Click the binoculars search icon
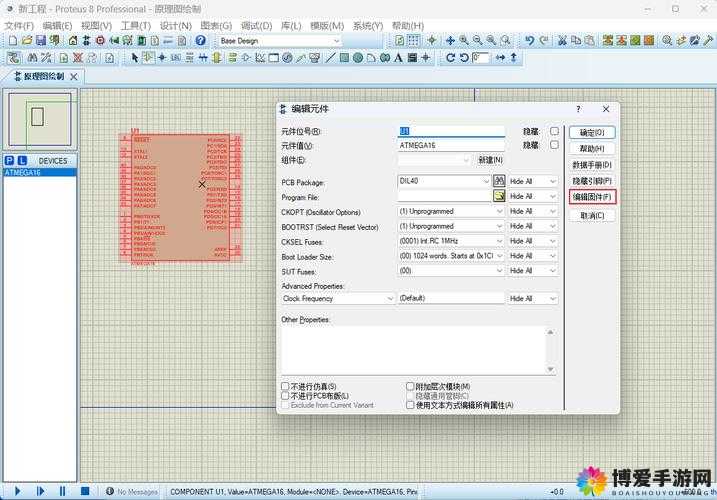717x500 pixels. [x=32, y=58]
